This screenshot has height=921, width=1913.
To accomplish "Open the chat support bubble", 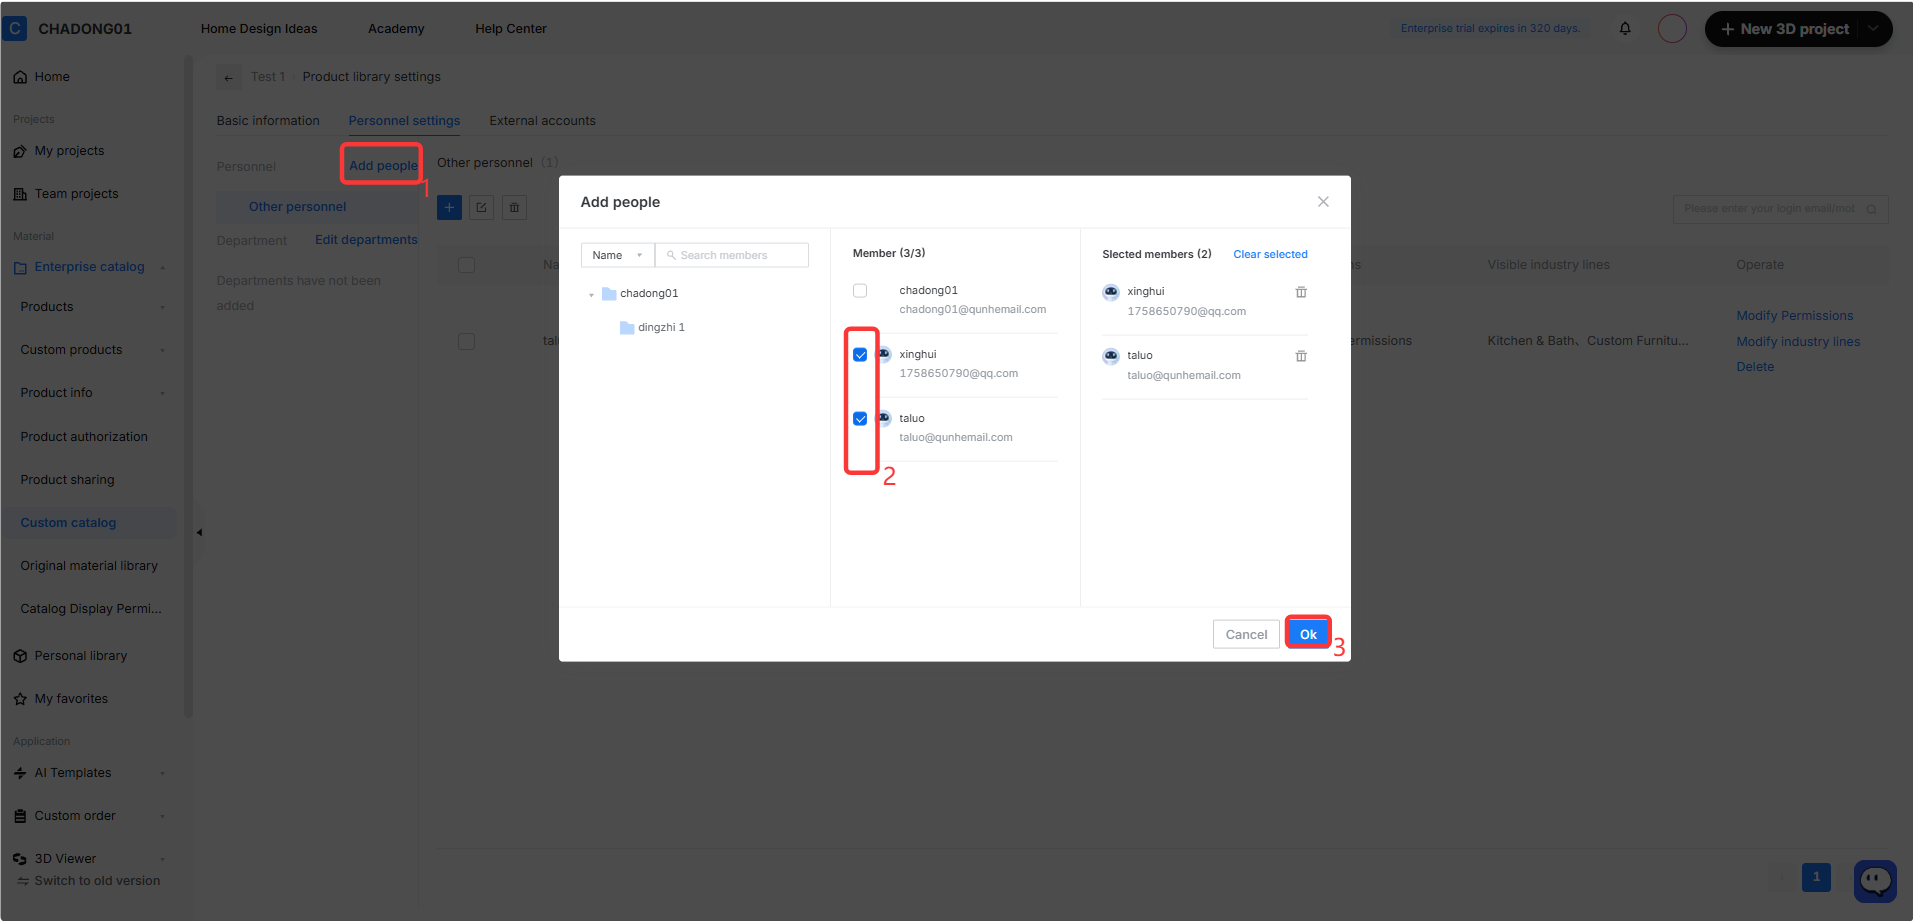I will click(1875, 881).
